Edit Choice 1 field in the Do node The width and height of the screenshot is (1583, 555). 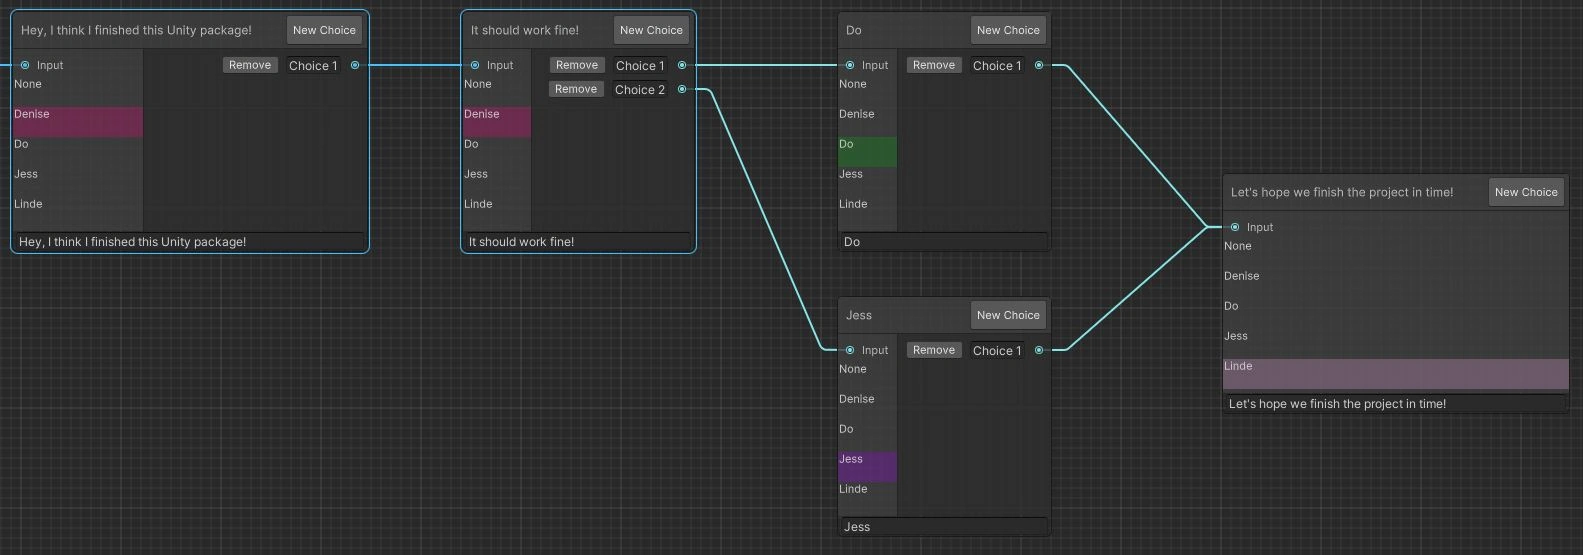pos(997,66)
